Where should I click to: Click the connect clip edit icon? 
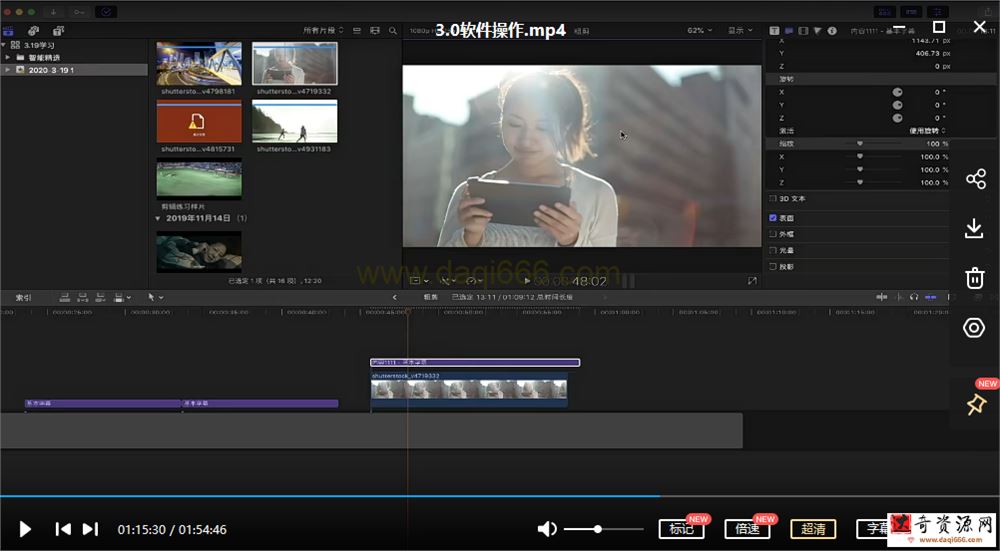64,297
